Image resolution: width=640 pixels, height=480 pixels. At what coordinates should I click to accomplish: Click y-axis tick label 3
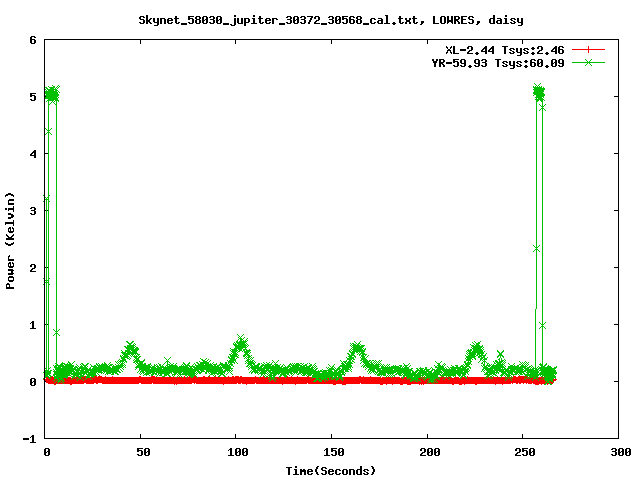coord(33,211)
